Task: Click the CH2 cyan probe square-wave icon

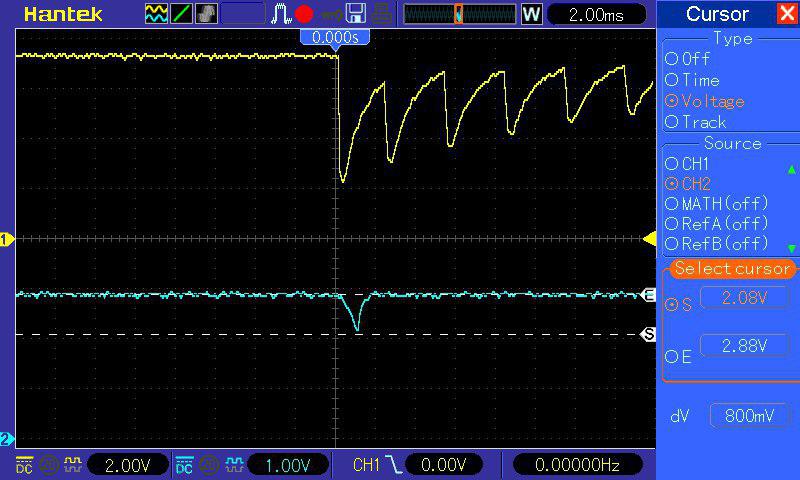Action: 234,465
